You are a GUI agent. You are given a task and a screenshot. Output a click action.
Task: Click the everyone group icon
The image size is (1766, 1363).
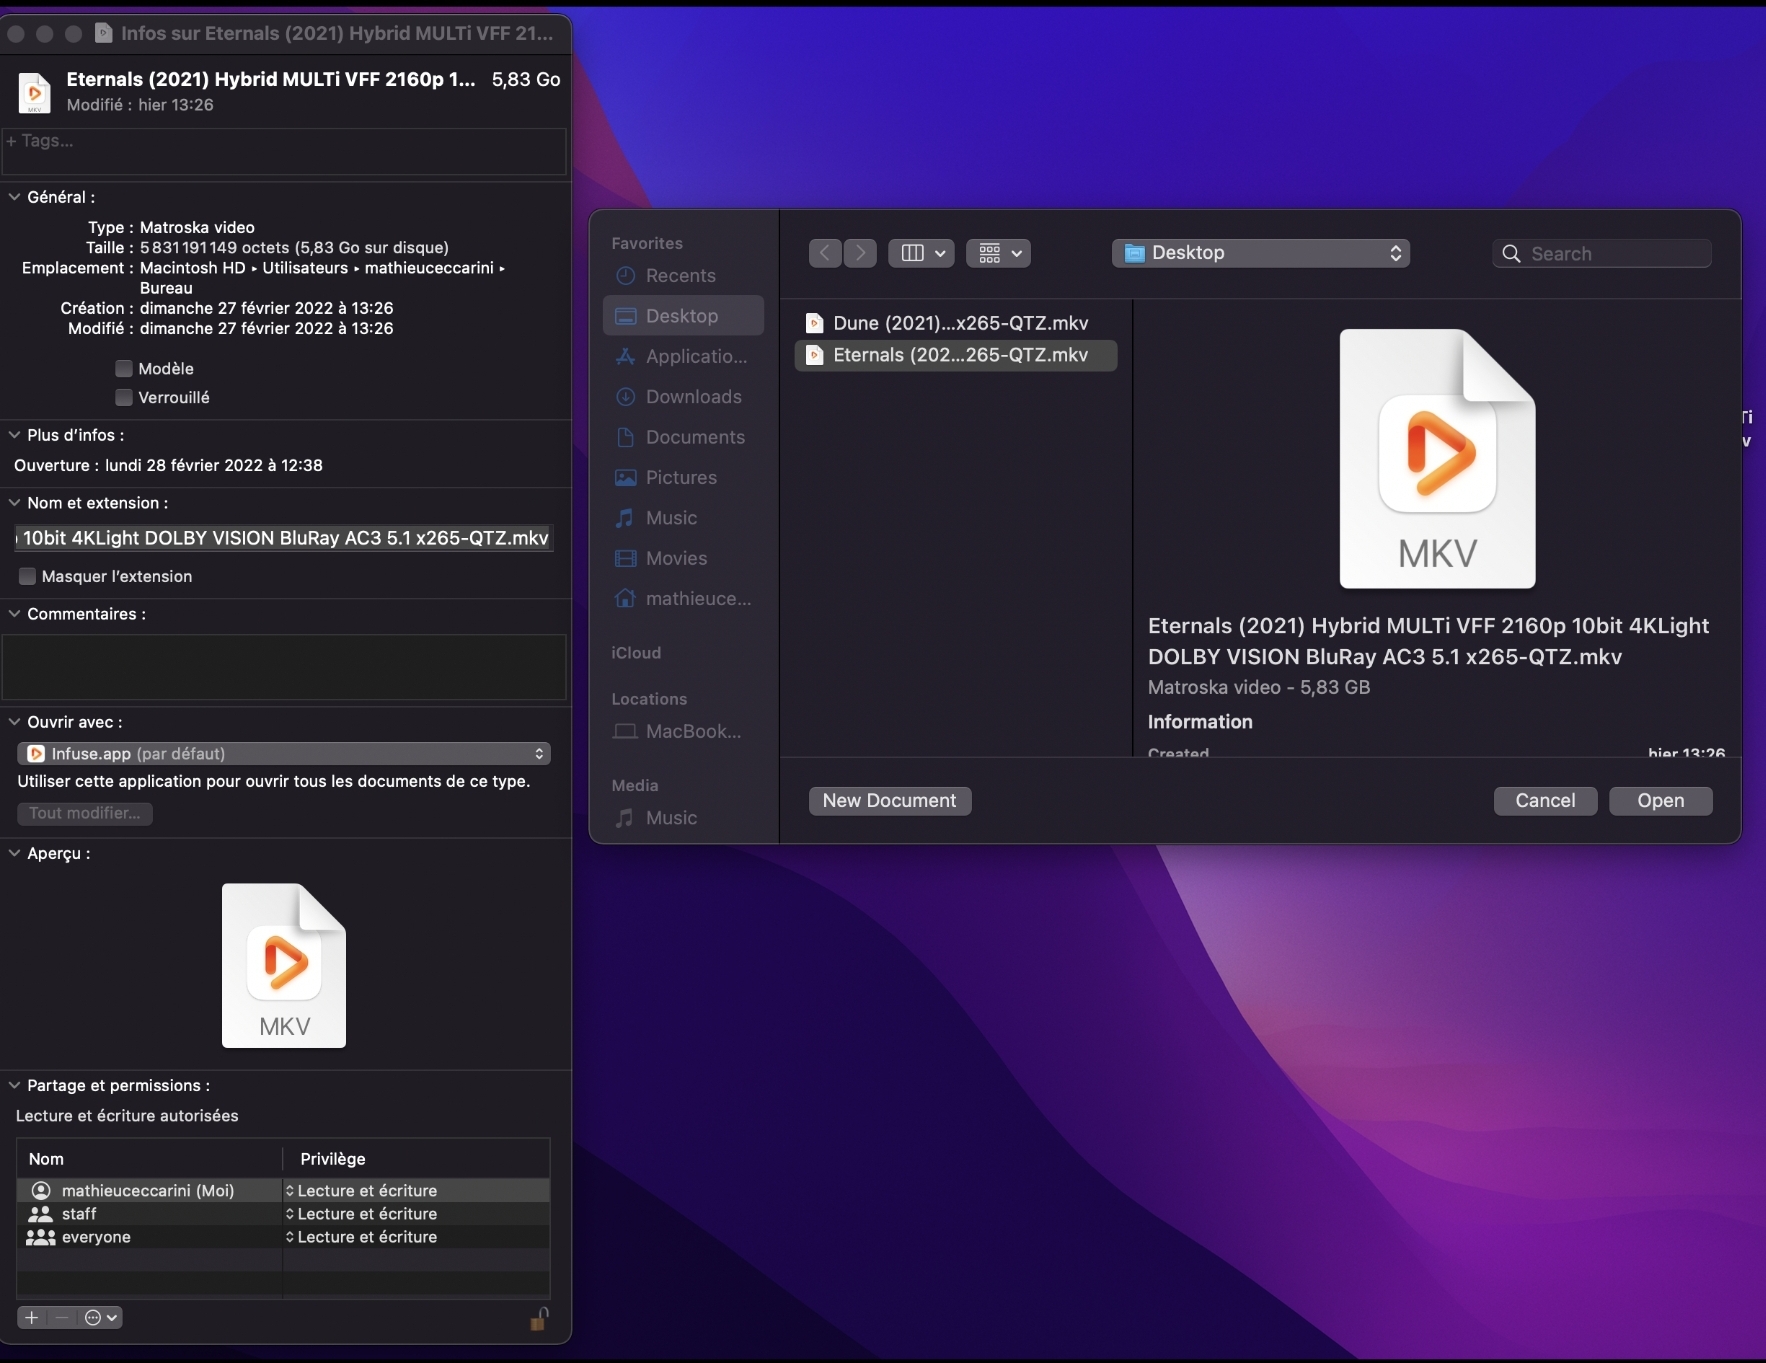tap(41, 1237)
